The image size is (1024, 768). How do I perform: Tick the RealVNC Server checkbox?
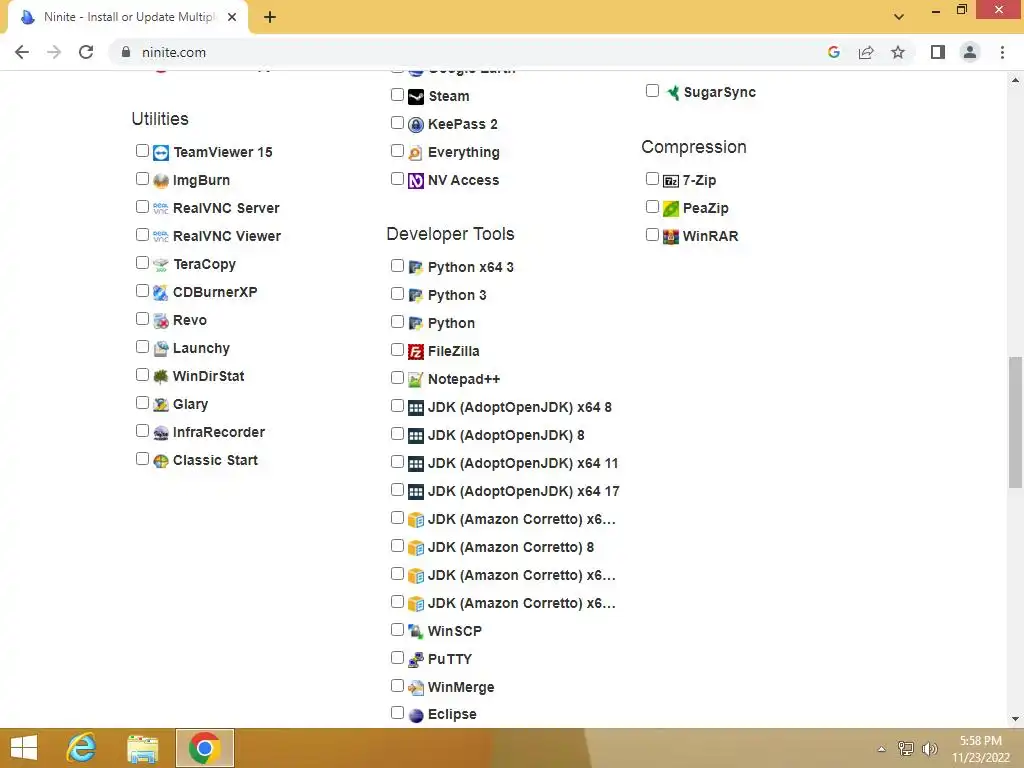pyautogui.click(x=142, y=207)
